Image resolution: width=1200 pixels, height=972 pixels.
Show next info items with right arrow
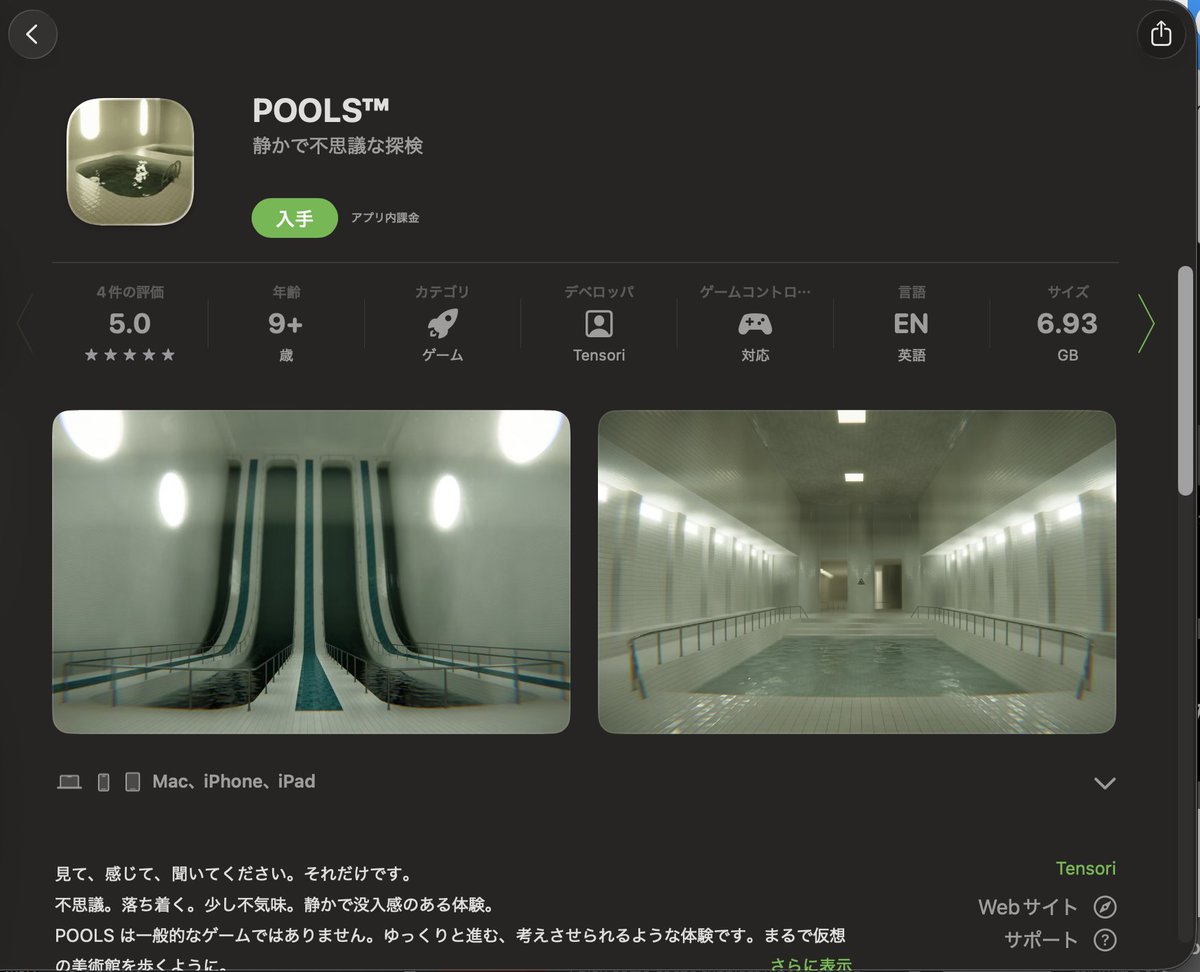pos(1146,324)
